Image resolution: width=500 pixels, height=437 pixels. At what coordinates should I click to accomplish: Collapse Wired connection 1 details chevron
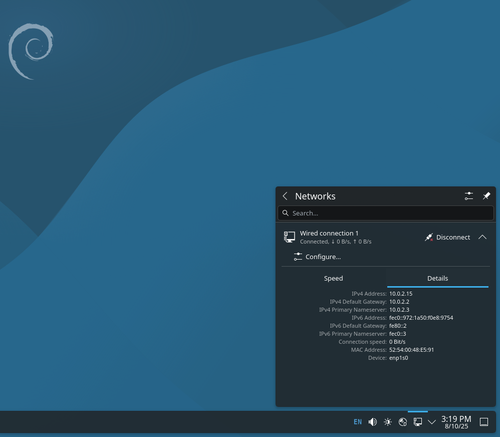(482, 237)
